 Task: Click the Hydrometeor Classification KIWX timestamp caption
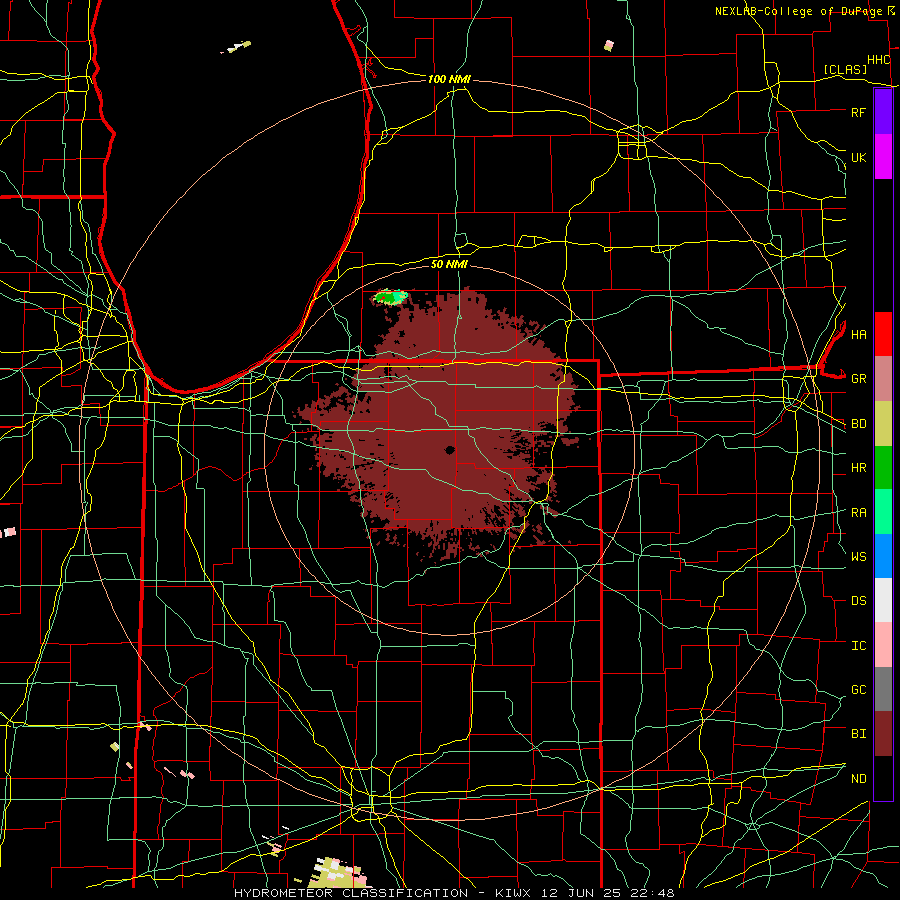(x=455, y=893)
